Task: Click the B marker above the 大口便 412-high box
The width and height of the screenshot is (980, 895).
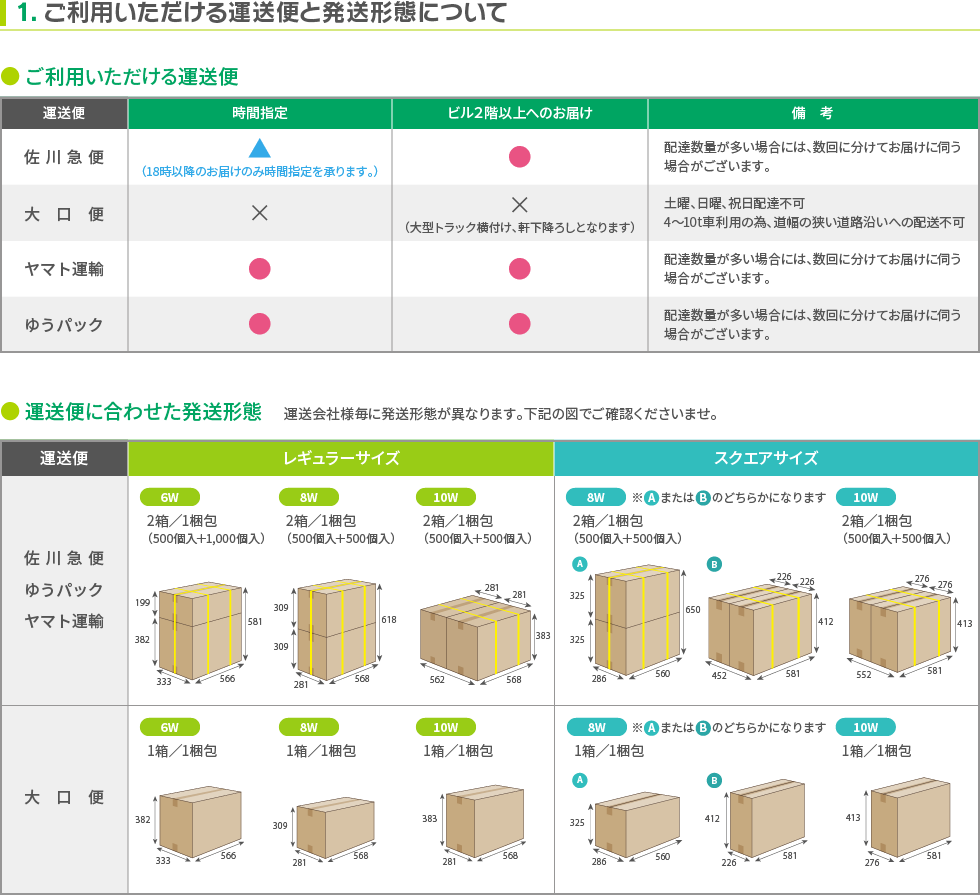Action: tap(714, 780)
